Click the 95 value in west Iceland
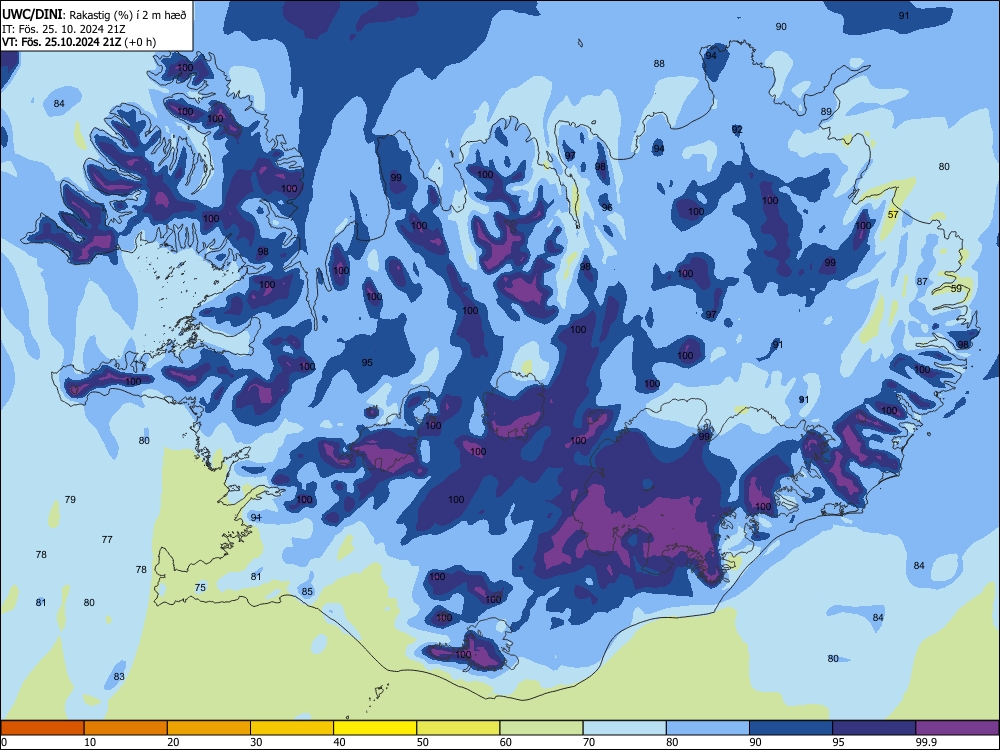 pyautogui.click(x=367, y=362)
